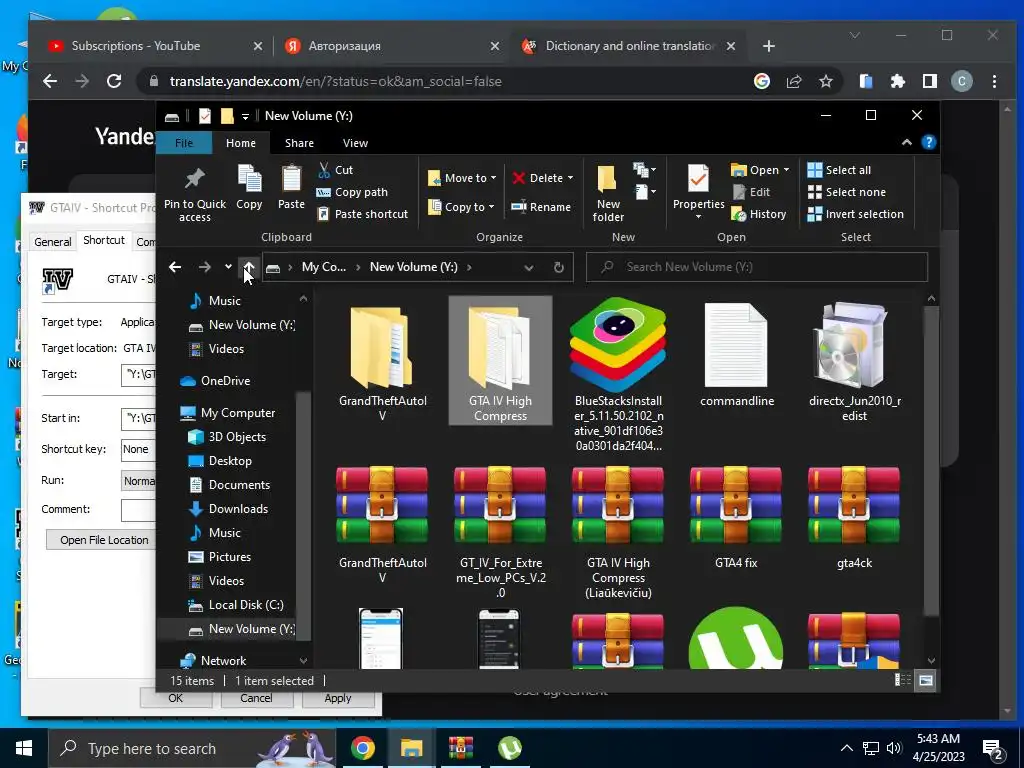Viewport: 1024px width, 768px height.
Task: Select the directx_Jun2010_redist file
Action: click(854, 362)
